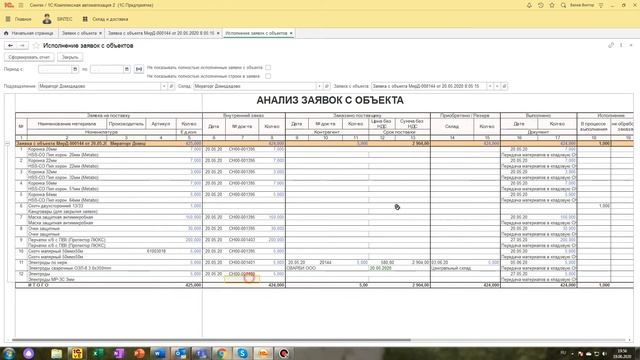Click the horizontal scrollbar of the report
This screenshot has width=640, height=360.
pyautogui.click(x=211, y=340)
